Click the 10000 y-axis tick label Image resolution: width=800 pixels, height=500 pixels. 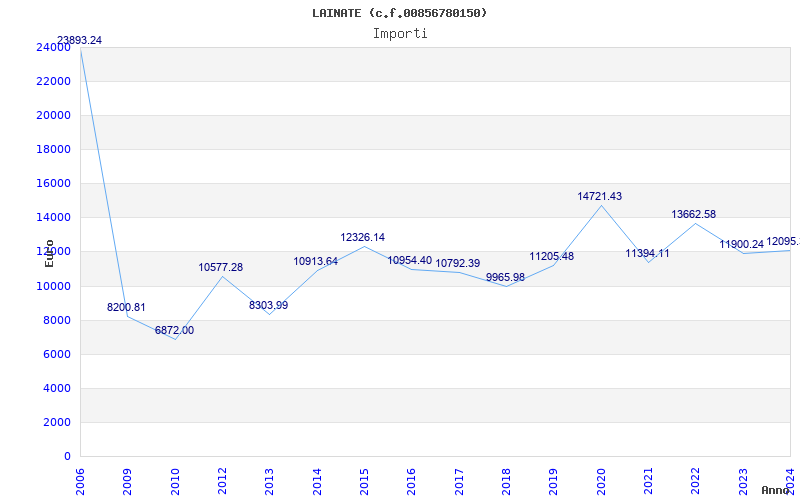coord(54,286)
